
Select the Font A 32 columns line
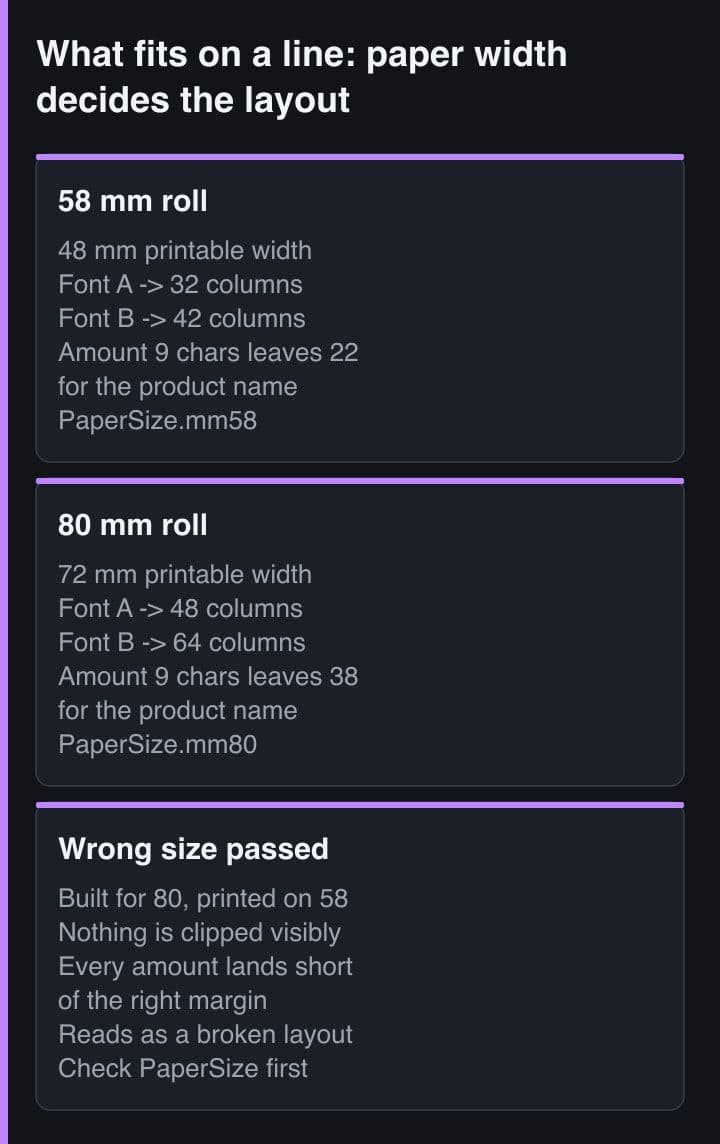pyautogui.click(x=180, y=285)
